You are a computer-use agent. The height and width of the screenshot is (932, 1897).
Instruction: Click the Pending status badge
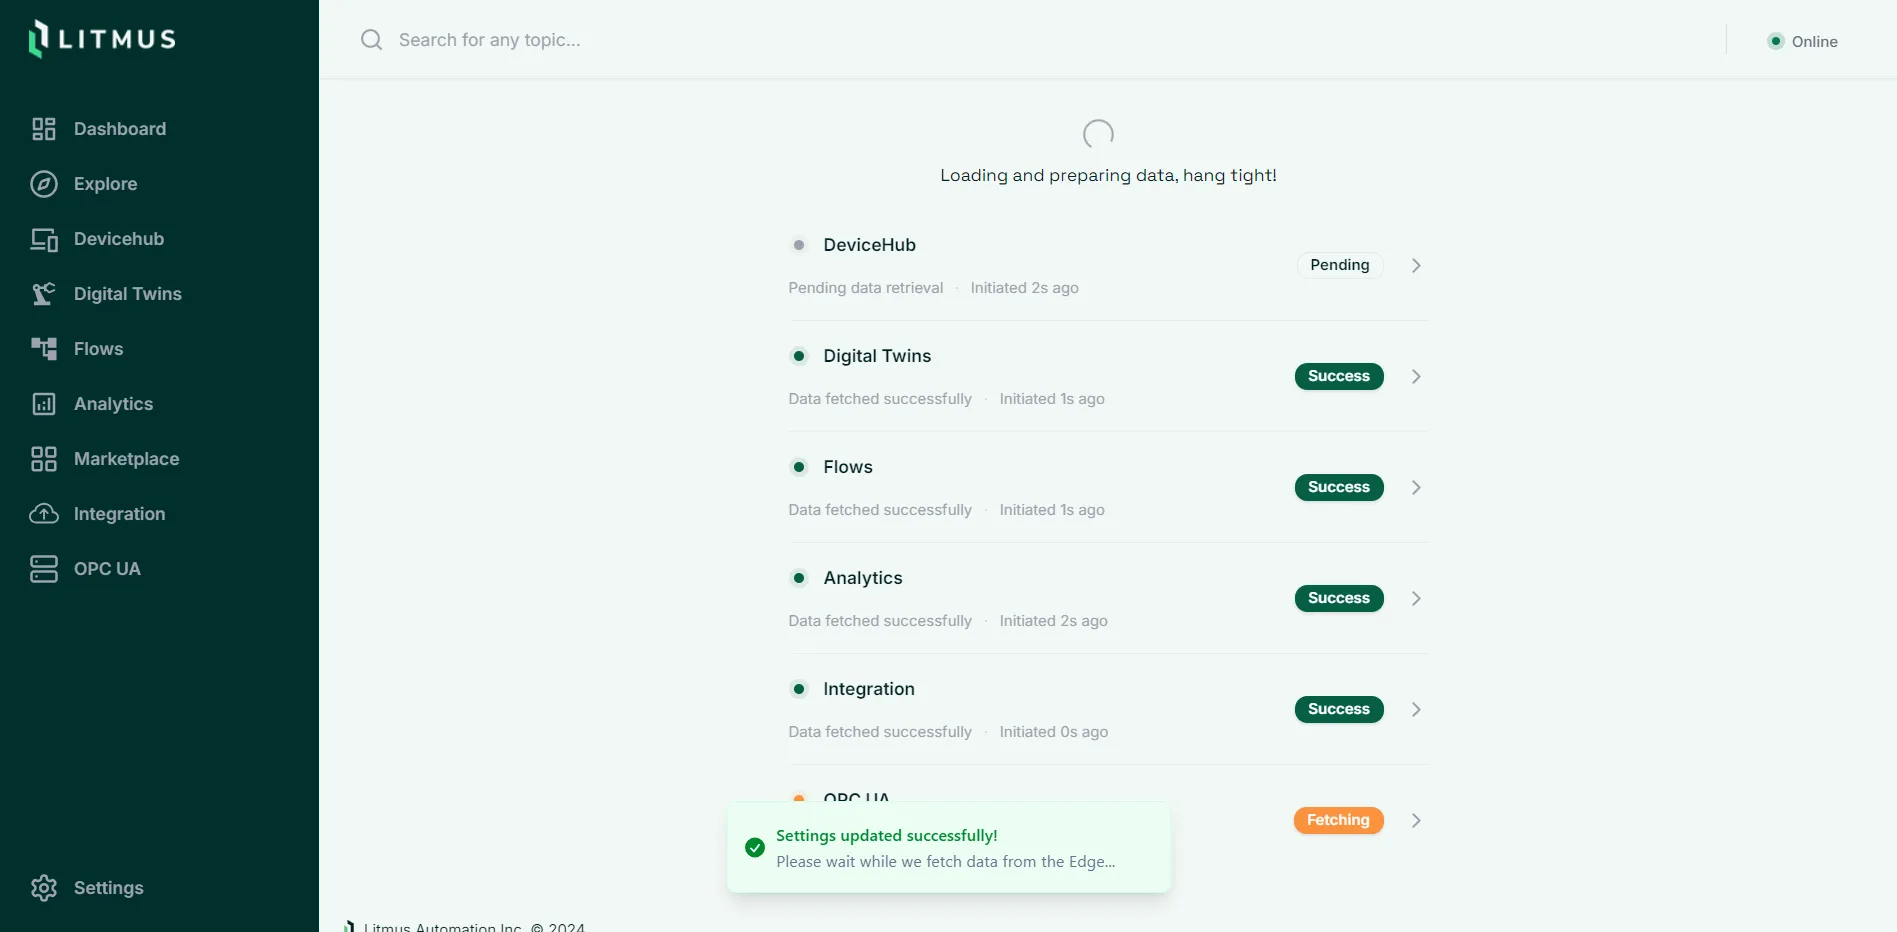tap(1340, 265)
